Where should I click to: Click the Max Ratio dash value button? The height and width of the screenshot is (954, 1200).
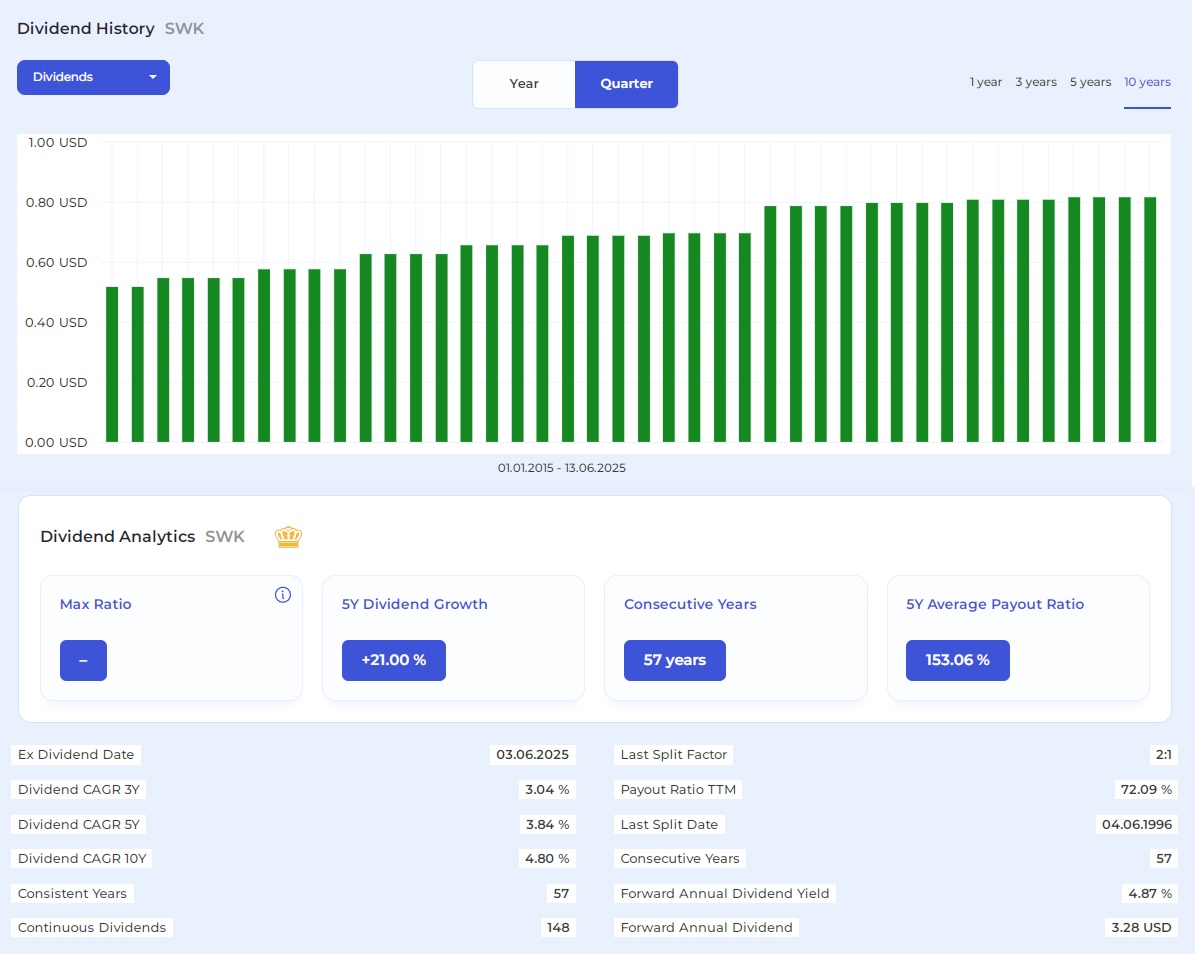coord(83,660)
